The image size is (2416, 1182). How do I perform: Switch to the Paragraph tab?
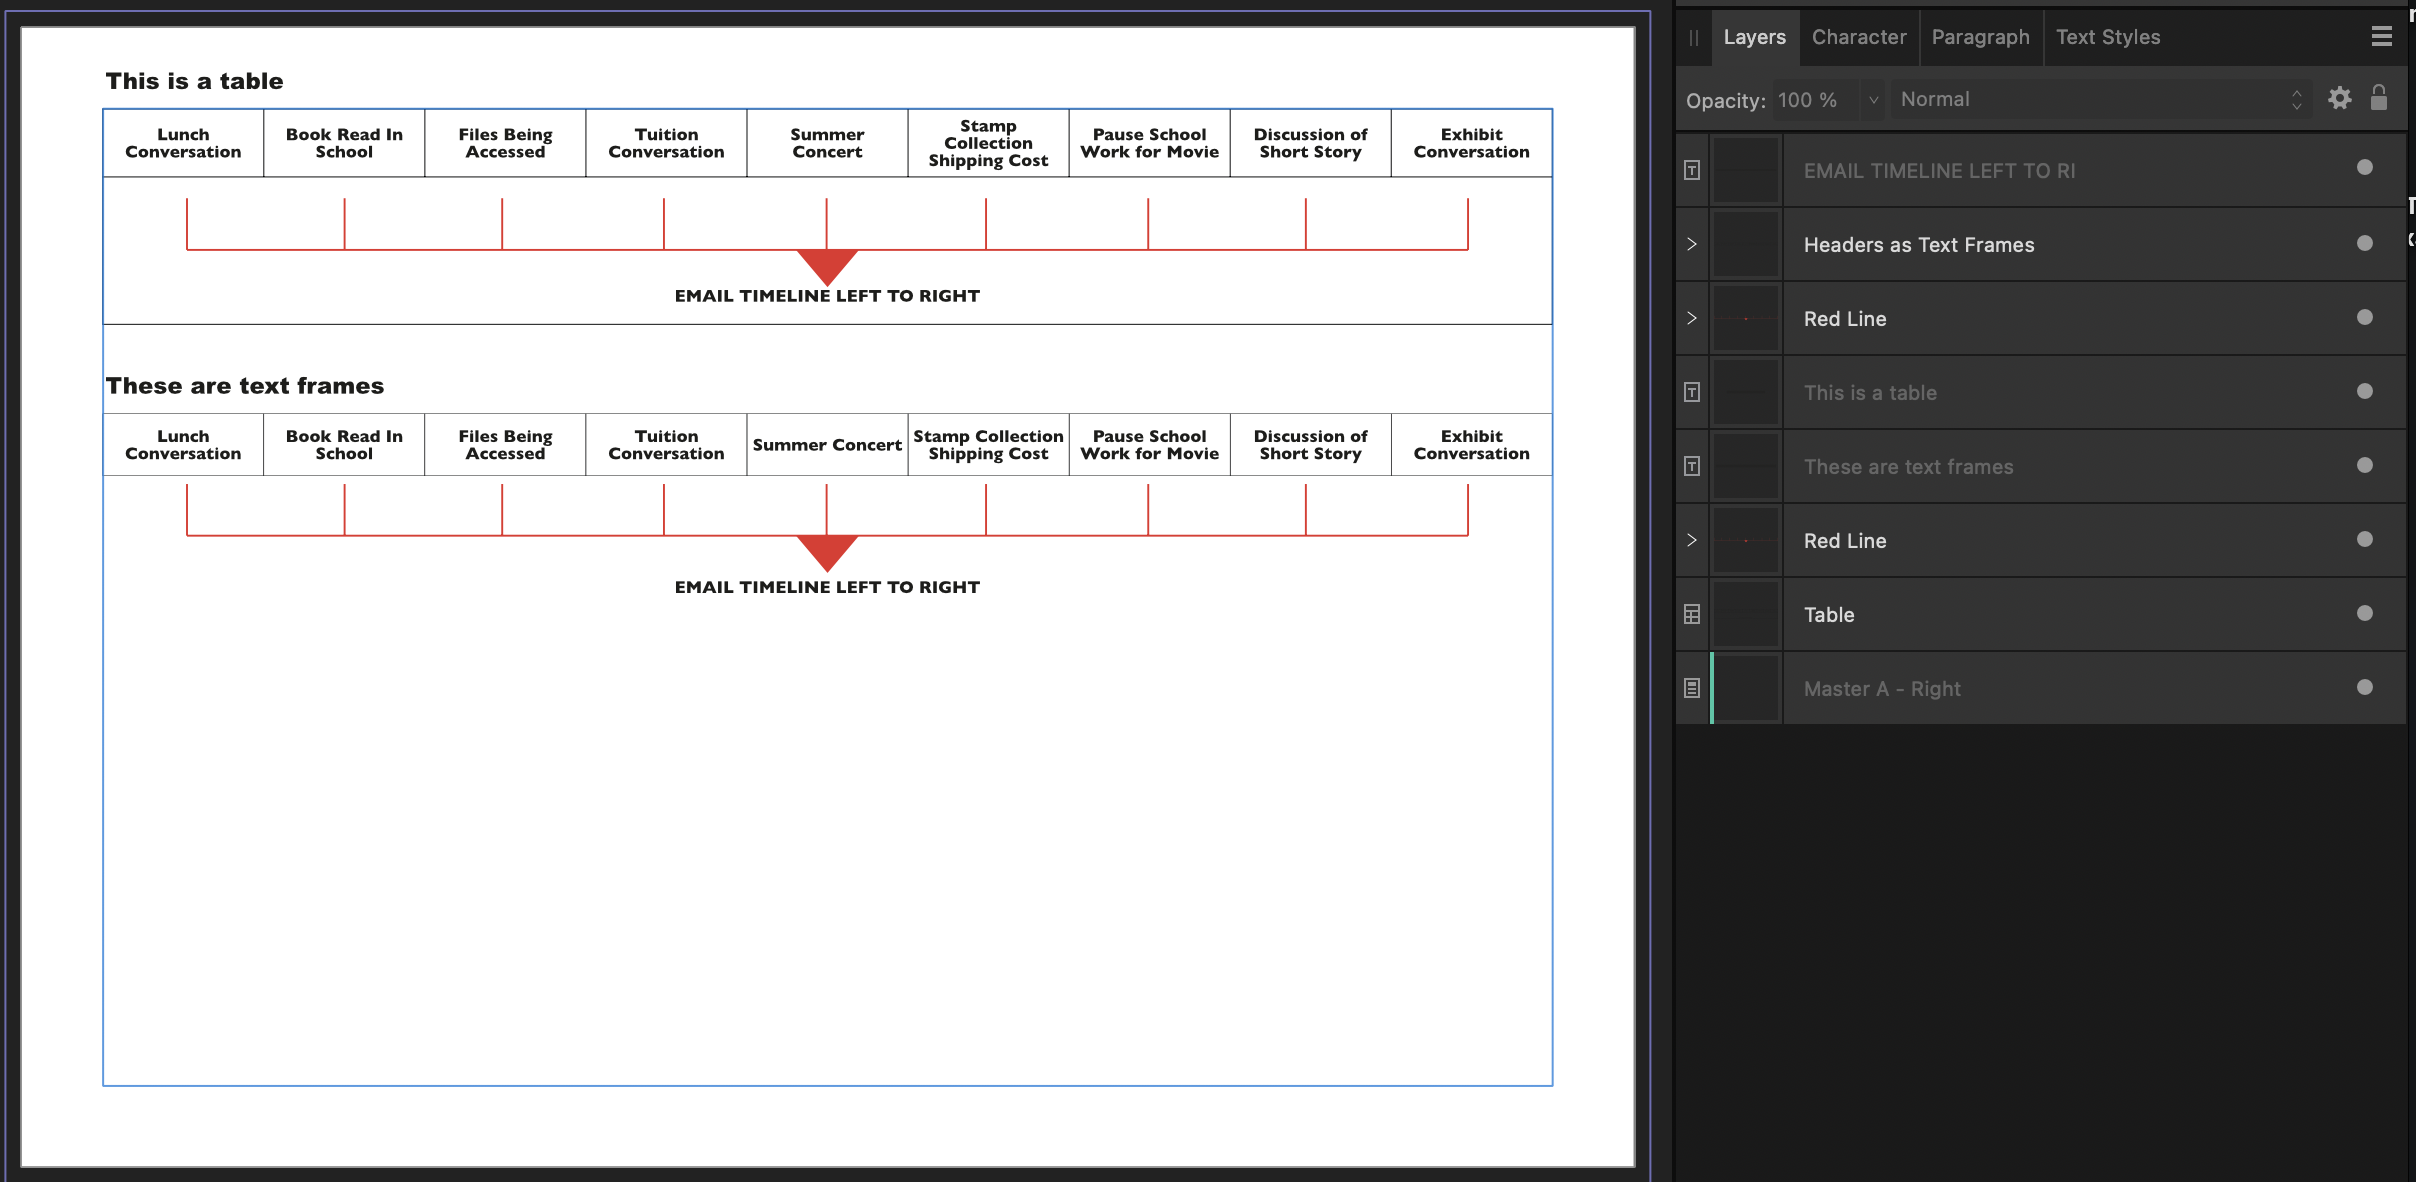coord(1980,36)
